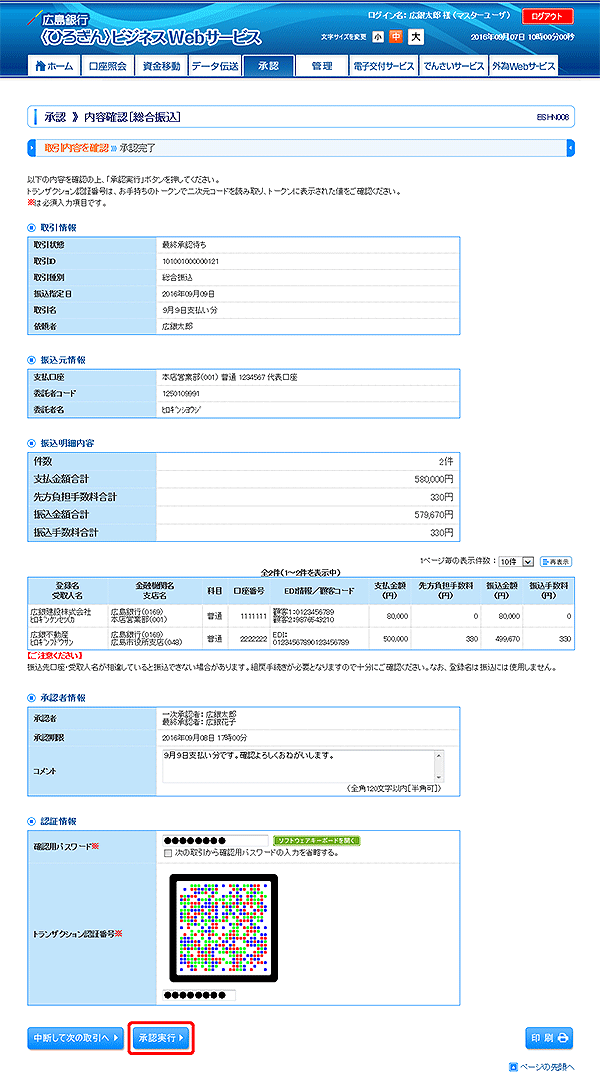Click the 支払金額 column header
The width and height of the screenshot is (600, 1079).
tap(391, 589)
